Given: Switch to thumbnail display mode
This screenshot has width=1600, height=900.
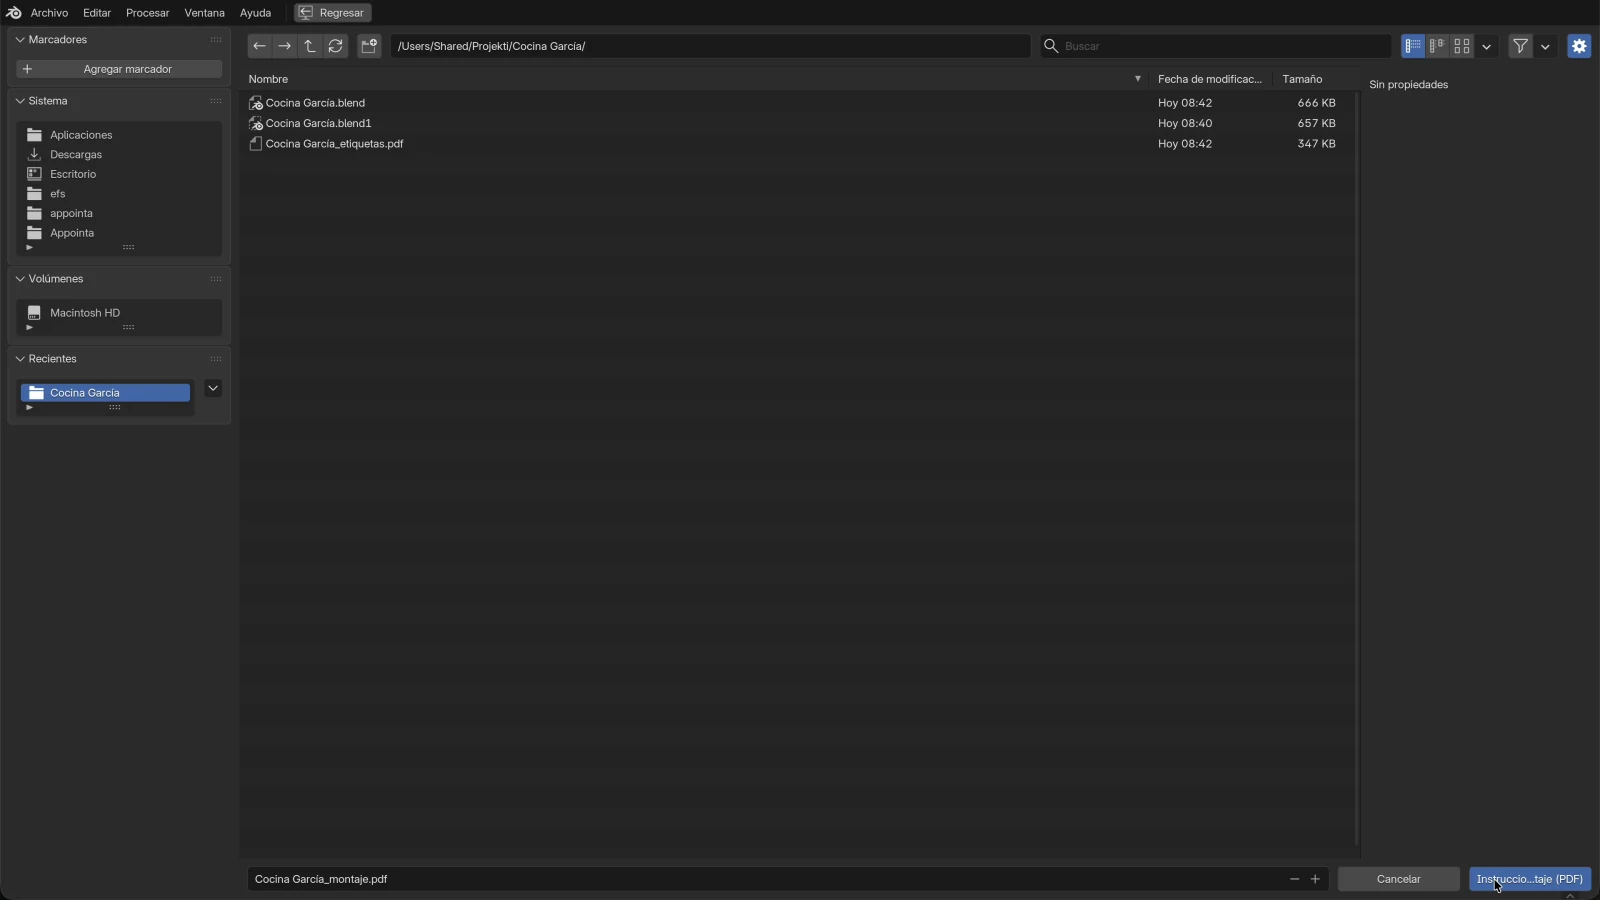Looking at the screenshot, I should pyautogui.click(x=1462, y=46).
